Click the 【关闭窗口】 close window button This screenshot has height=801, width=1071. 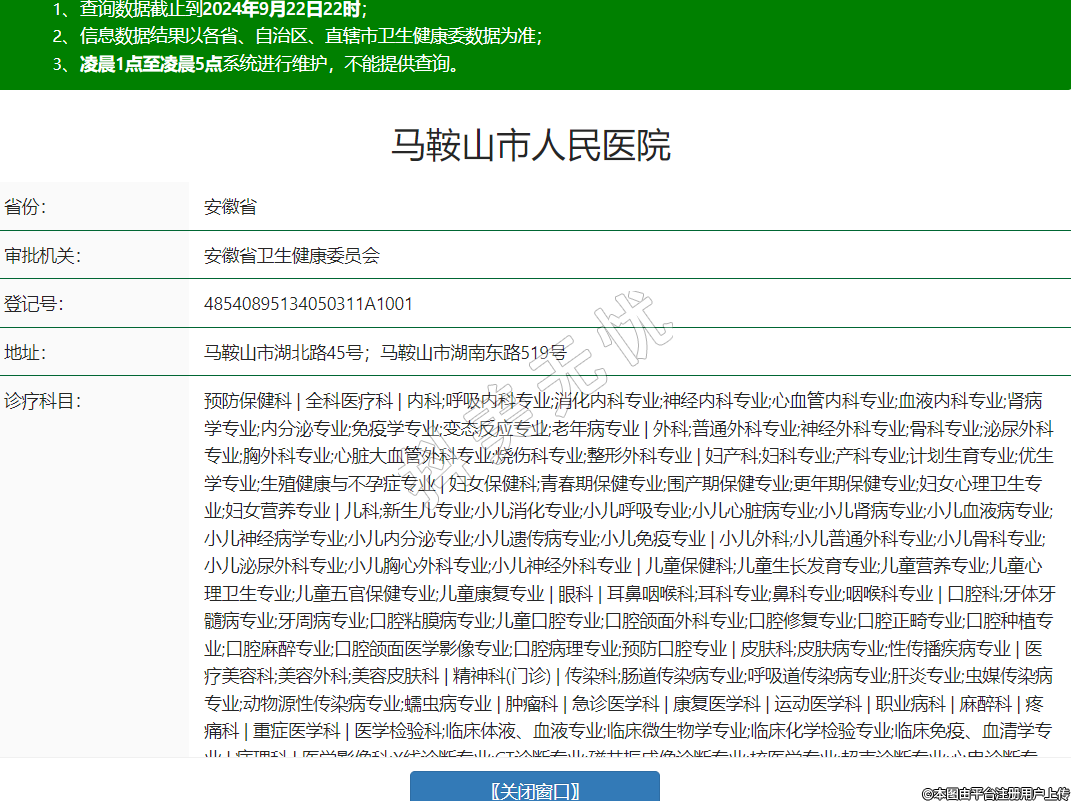click(535, 791)
